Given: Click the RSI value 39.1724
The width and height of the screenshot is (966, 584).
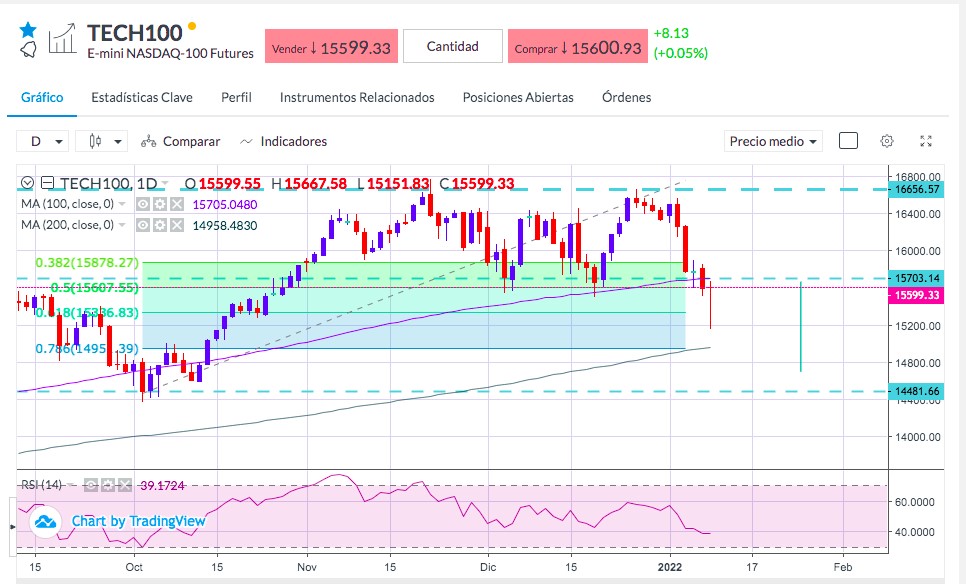Looking at the screenshot, I should click(x=163, y=485).
